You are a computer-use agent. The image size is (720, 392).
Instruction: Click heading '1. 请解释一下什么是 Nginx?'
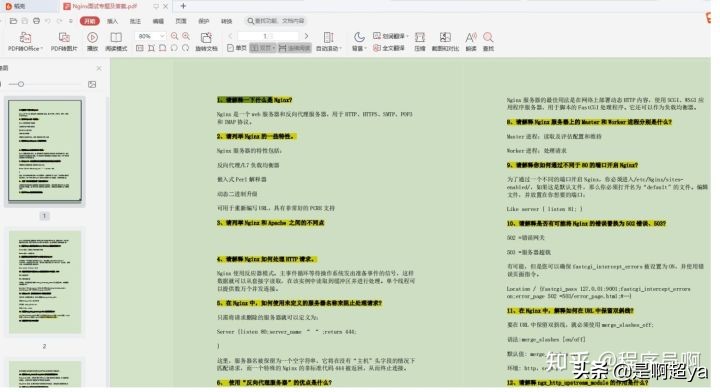click(254, 100)
